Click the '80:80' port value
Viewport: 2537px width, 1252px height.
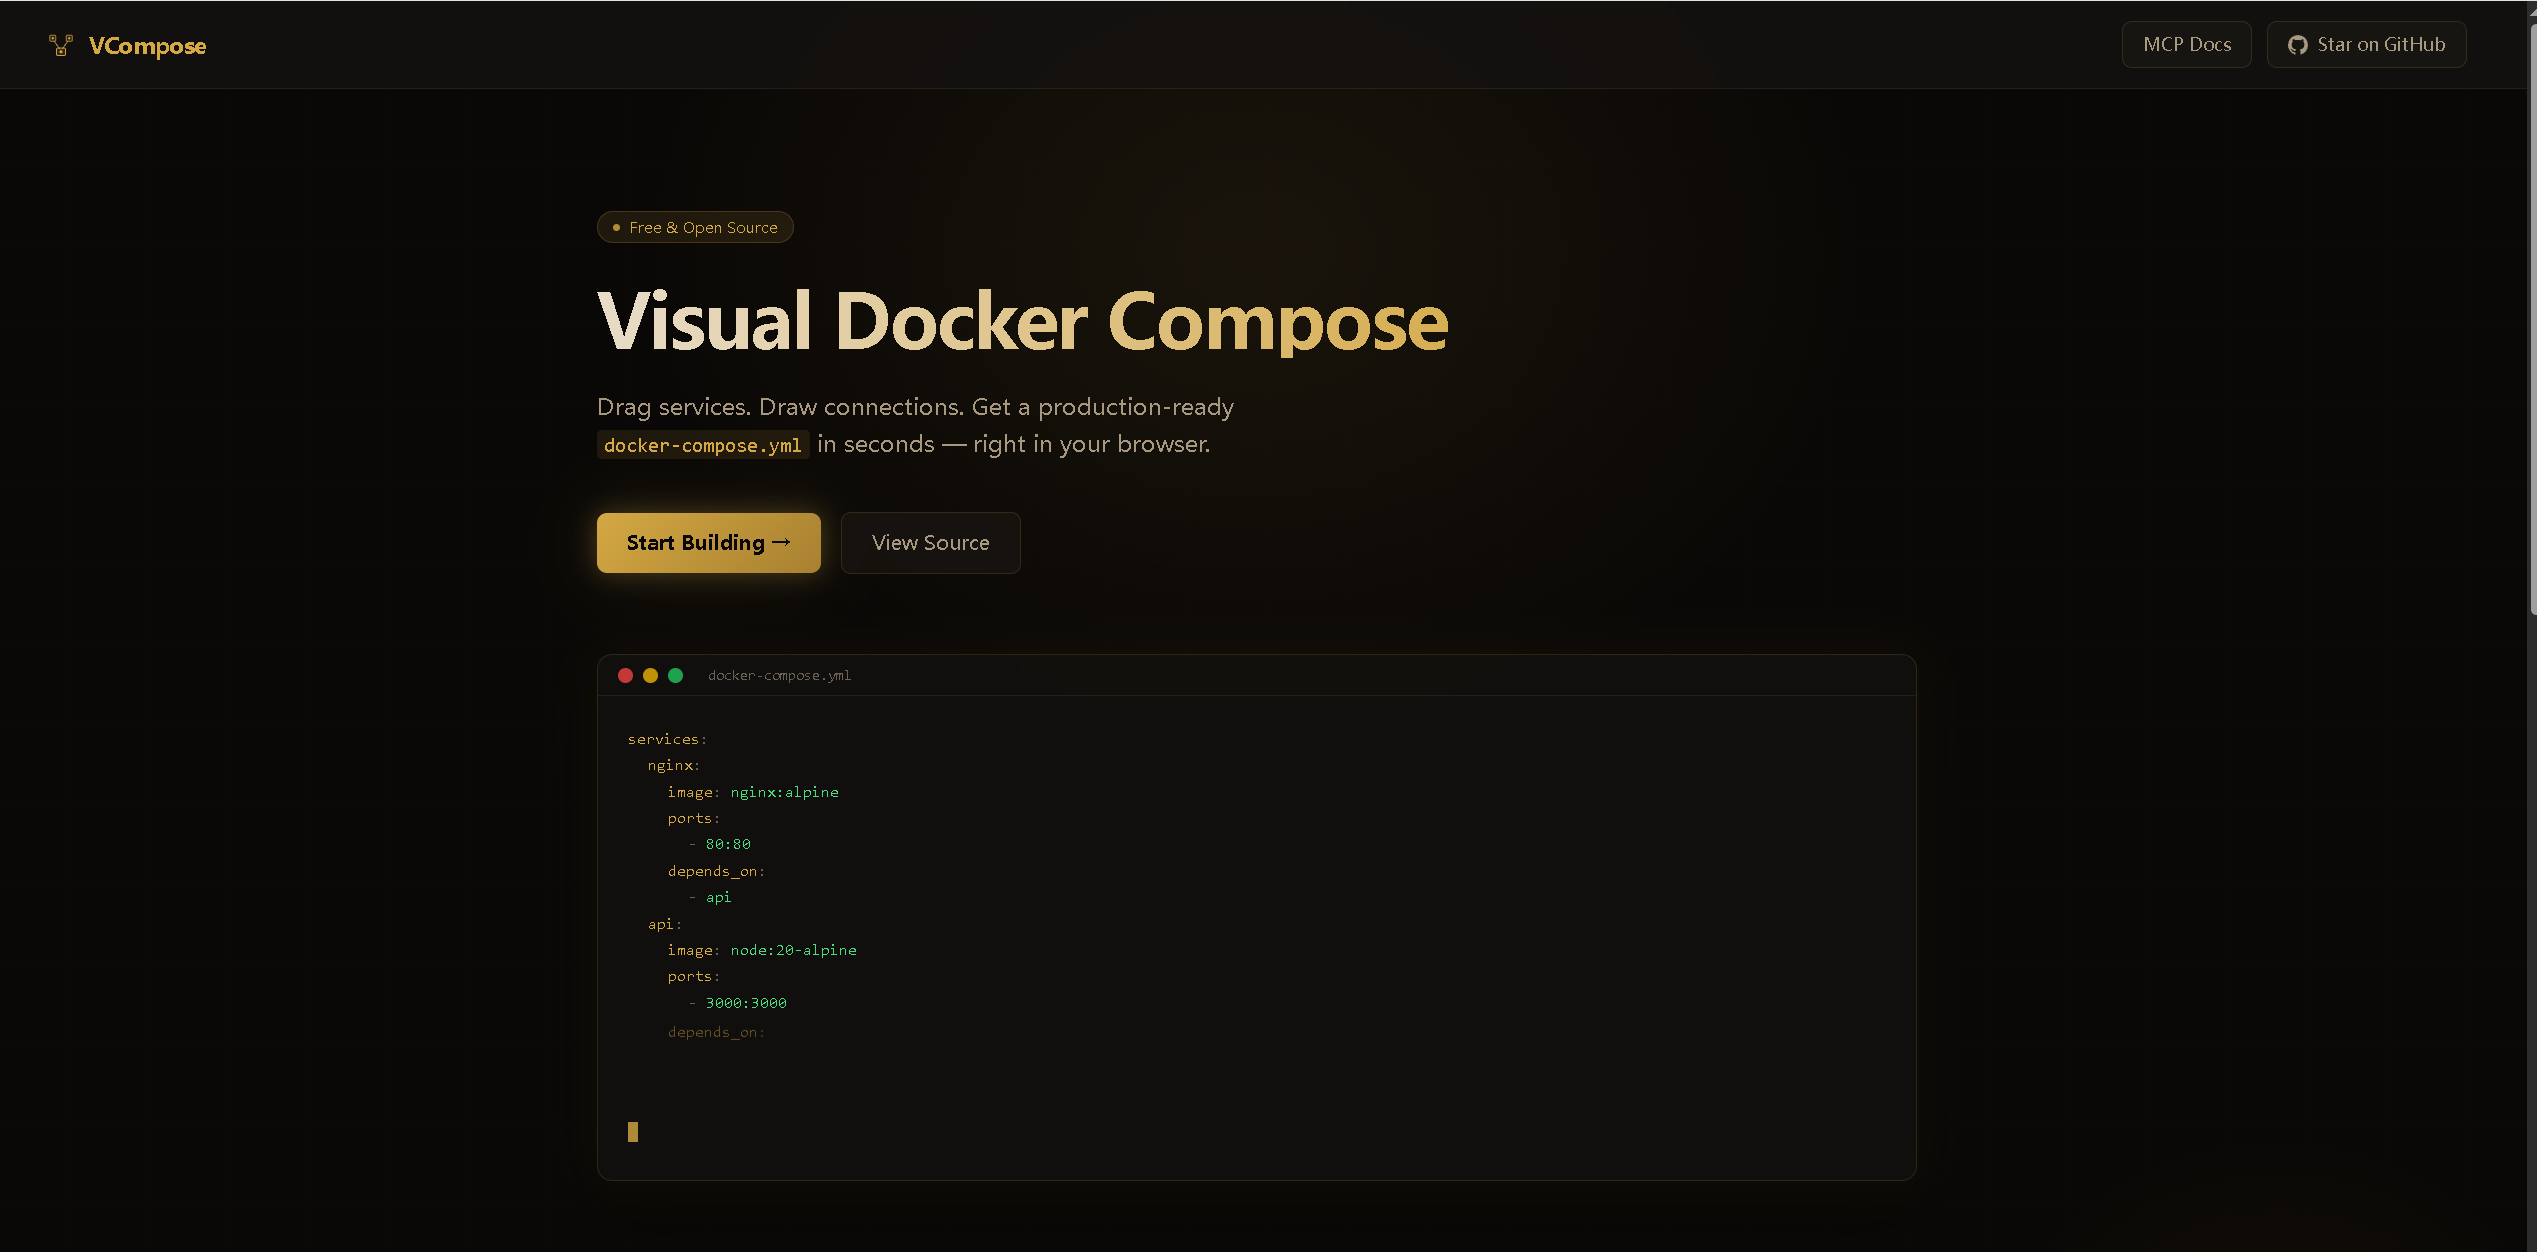[x=728, y=844]
